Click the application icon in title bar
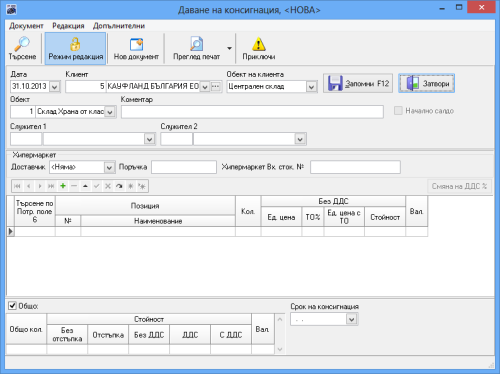The height and width of the screenshot is (374, 500). tap(11, 9)
